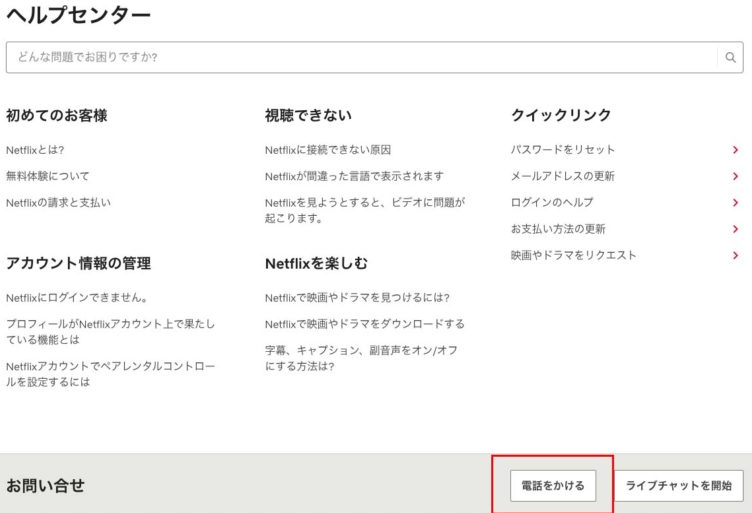Viewport: 752px width, 513px height.
Task: Open Netflixに接続できない原因 article
Action: coord(328,150)
